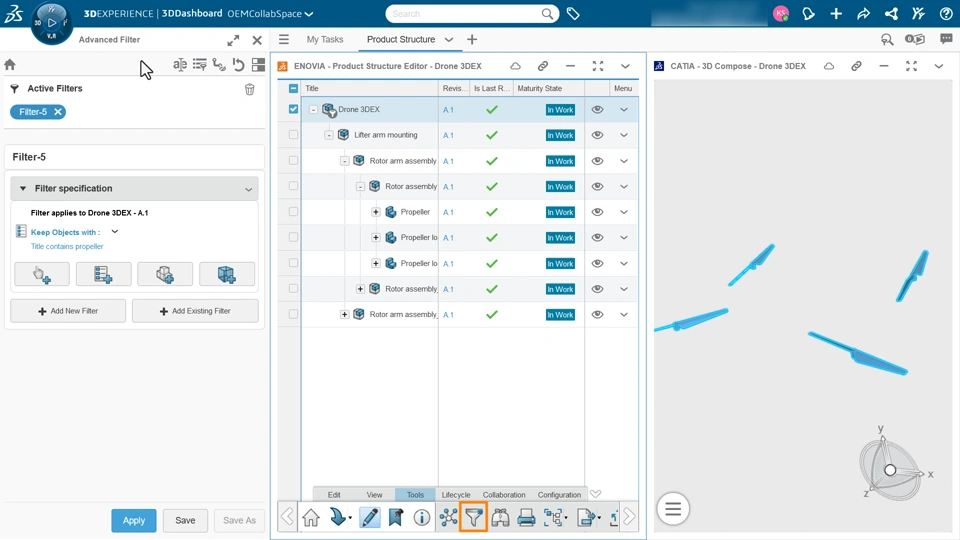Image resolution: width=960 pixels, height=540 pixels.
Task: Collapse the Filter specification section
Action: click(23, 189)
